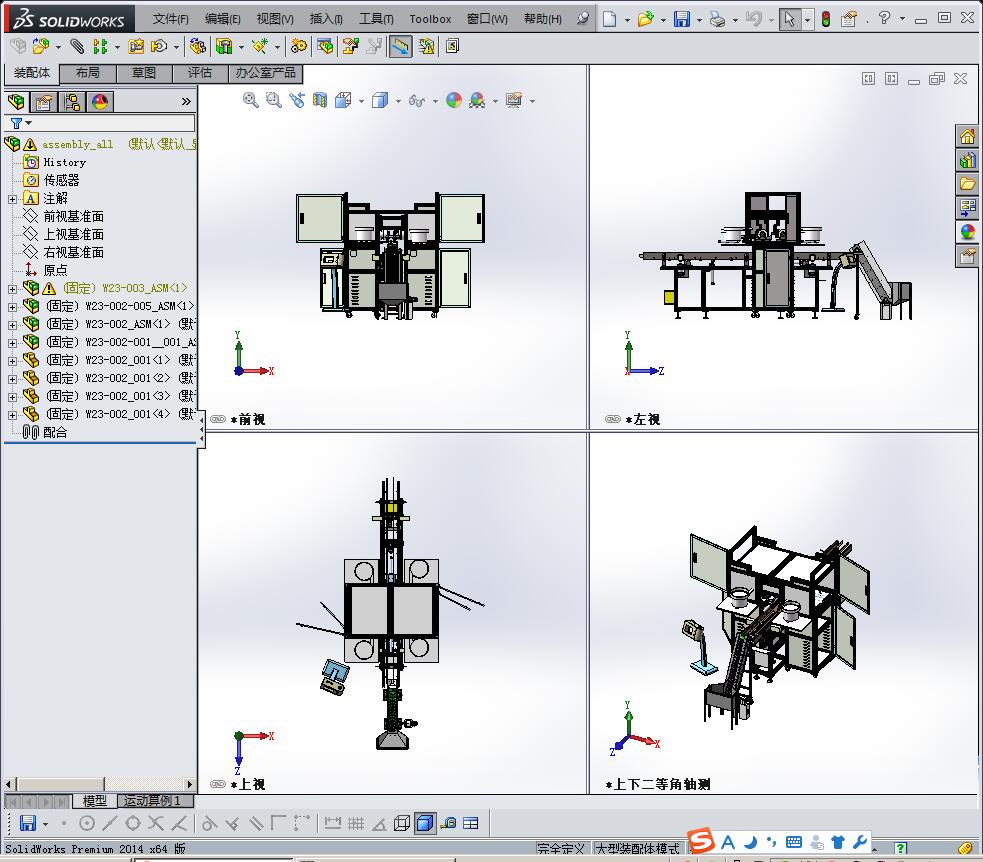Expand the 注解 annotations tree node
983x862 pixels.
coord(12,199)
